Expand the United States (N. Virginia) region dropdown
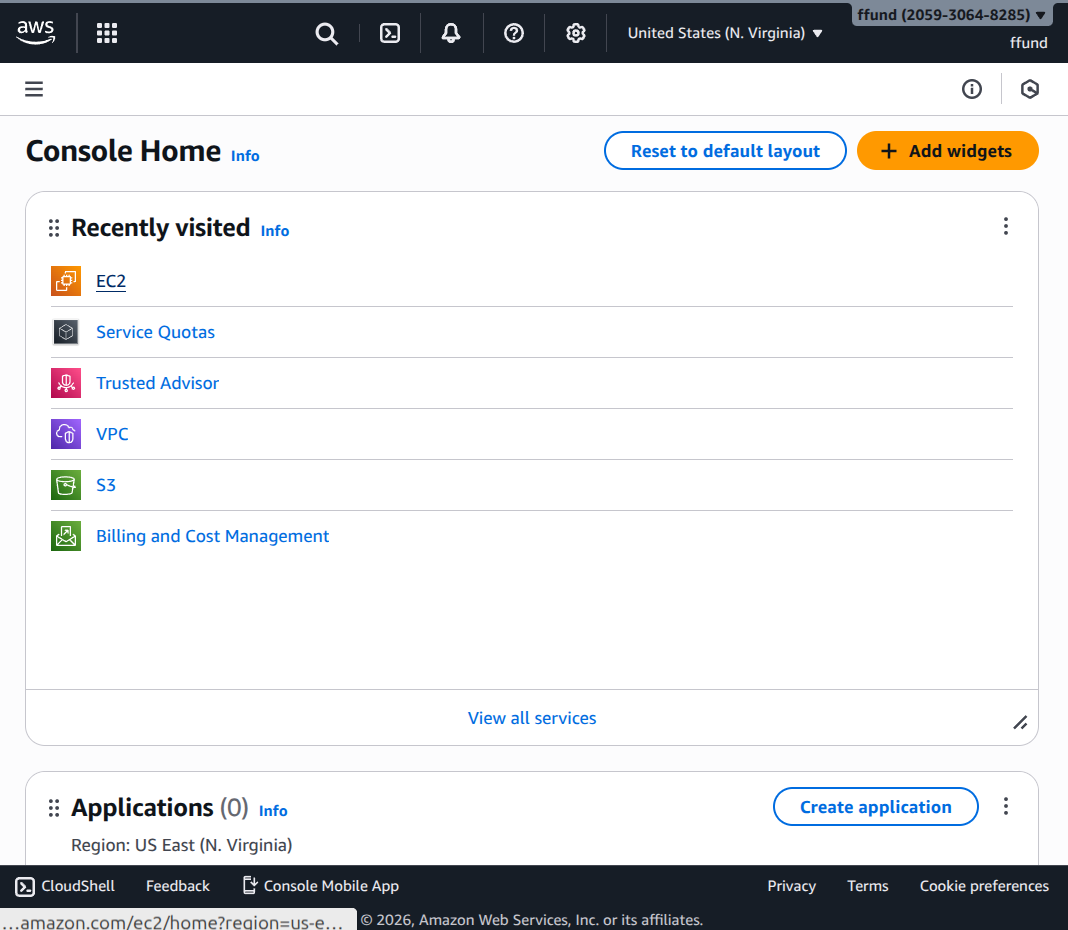This screenshot has height=930, width=1068. coord(725,33)
